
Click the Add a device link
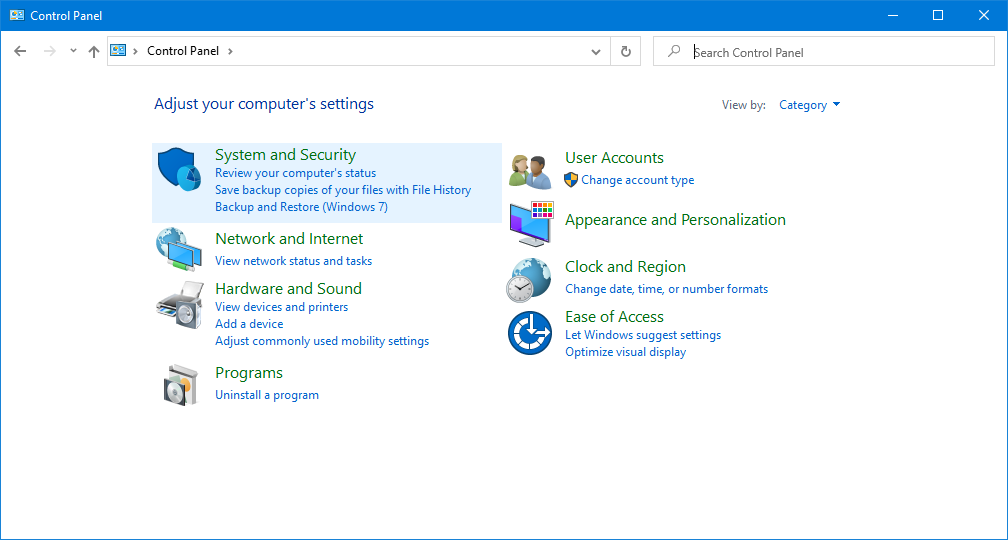[x=249, y=324]
